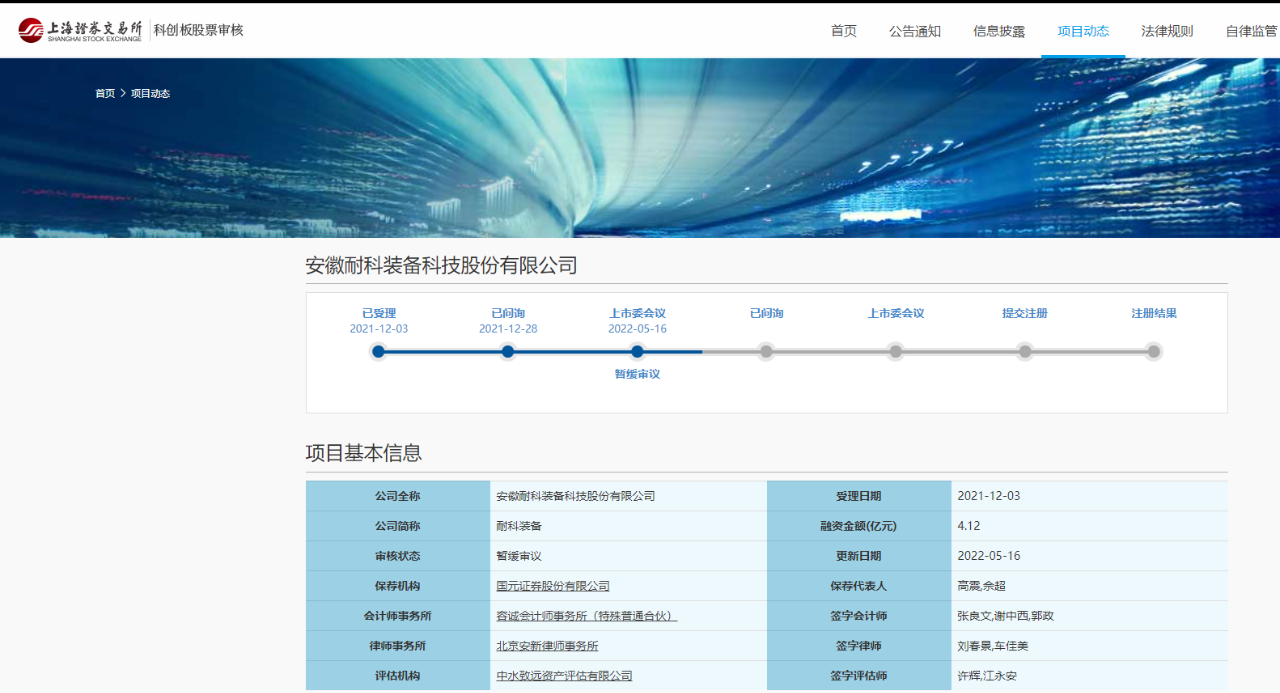Open 容诚会计师事务所 accounting firm link
Screen dimensions: 1280x693
[587, 616]
